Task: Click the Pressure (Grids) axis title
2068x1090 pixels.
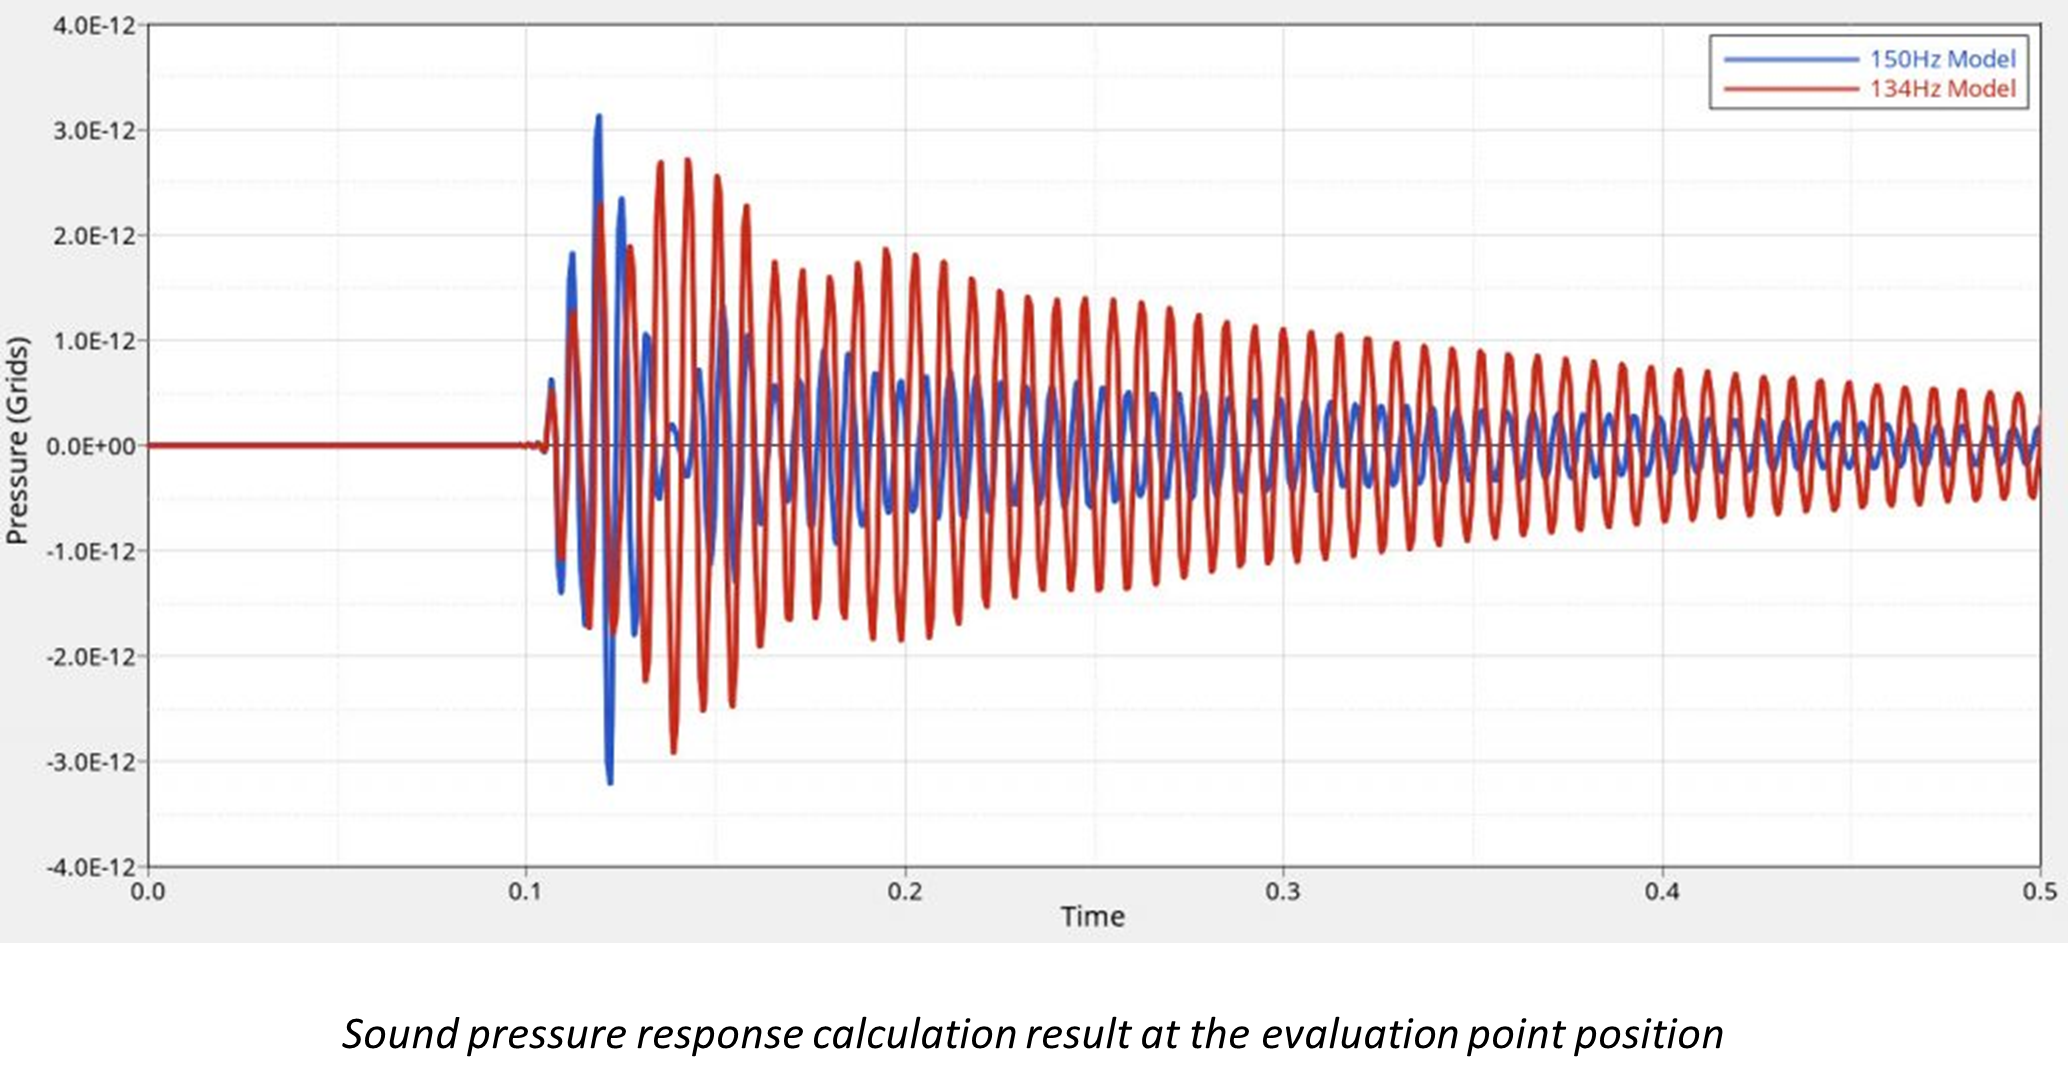Action: 17,441
